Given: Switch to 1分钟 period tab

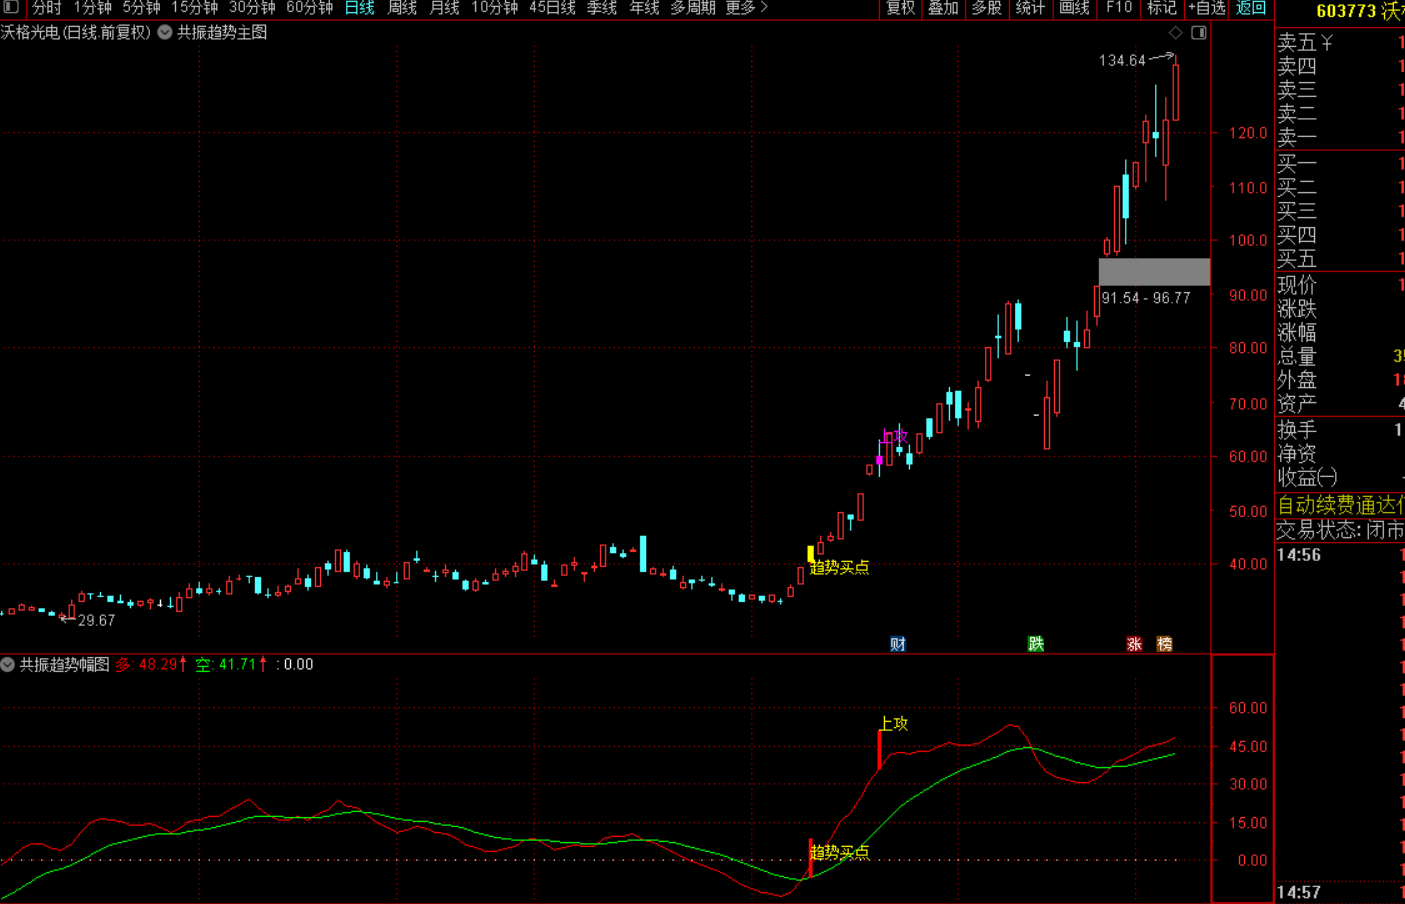Looking at the screenshot, I should 92,8.
